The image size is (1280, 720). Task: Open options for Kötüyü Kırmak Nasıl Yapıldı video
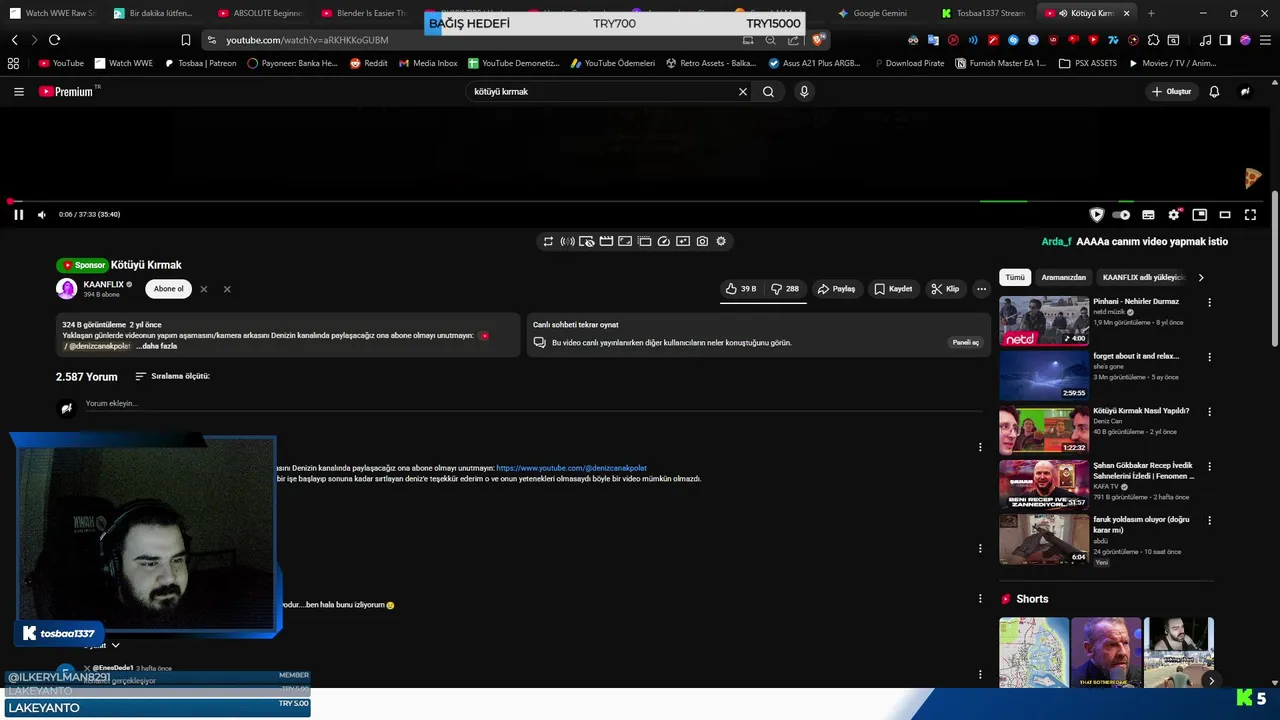pos(1210,412)
